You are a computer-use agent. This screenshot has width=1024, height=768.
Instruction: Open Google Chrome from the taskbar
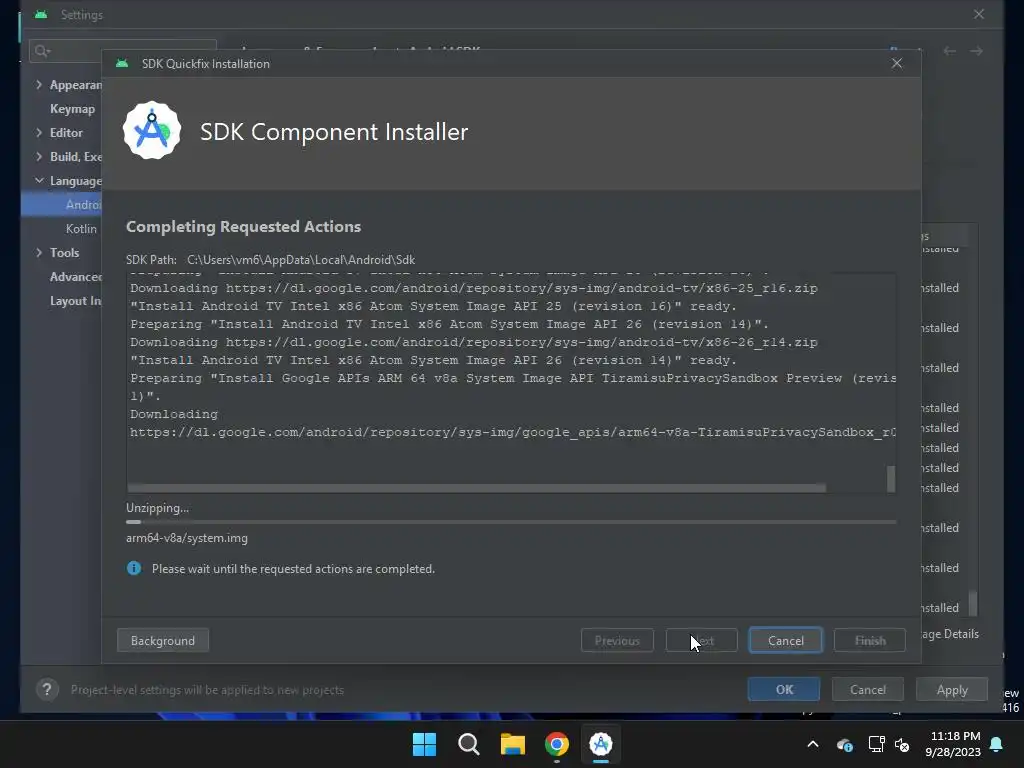(557, 744)
